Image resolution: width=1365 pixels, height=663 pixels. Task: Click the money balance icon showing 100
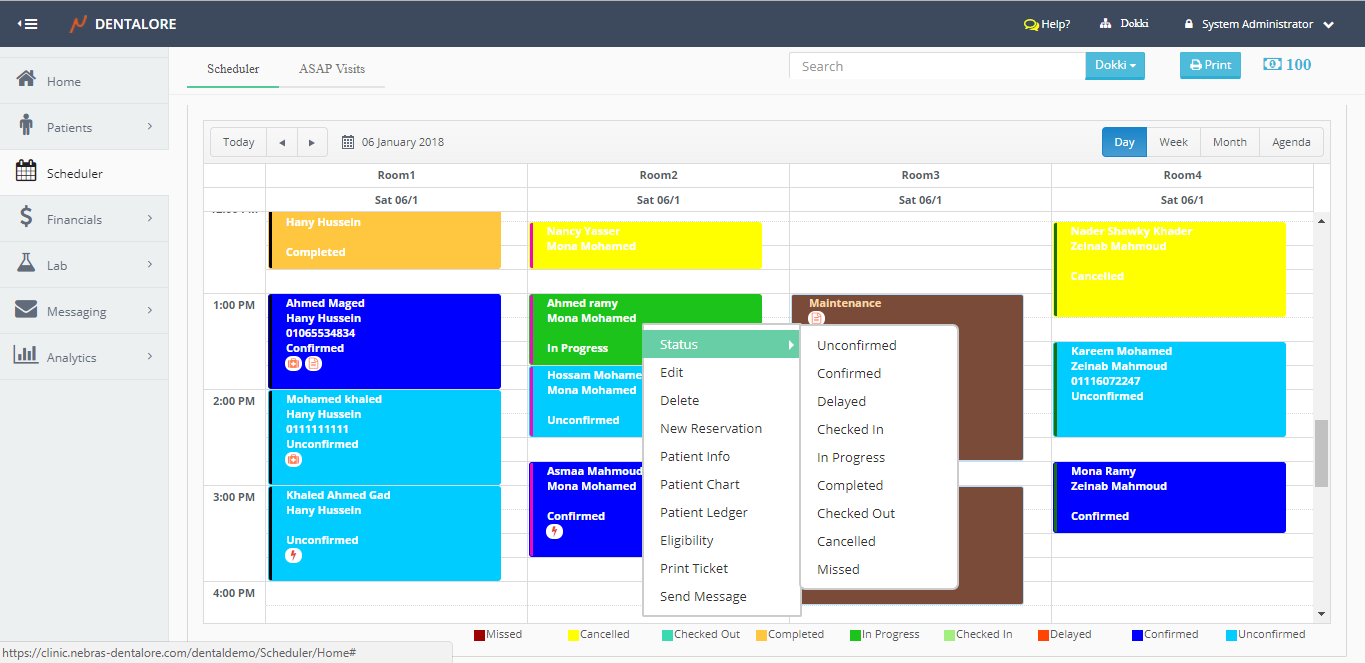coord(1272,64)
